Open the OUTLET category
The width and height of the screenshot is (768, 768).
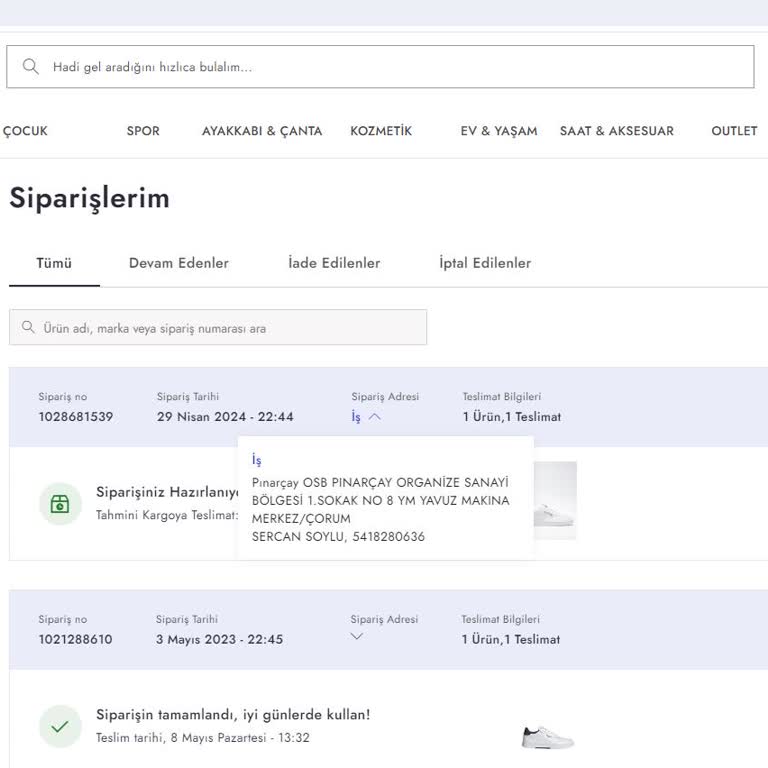(x=734, y=131)
